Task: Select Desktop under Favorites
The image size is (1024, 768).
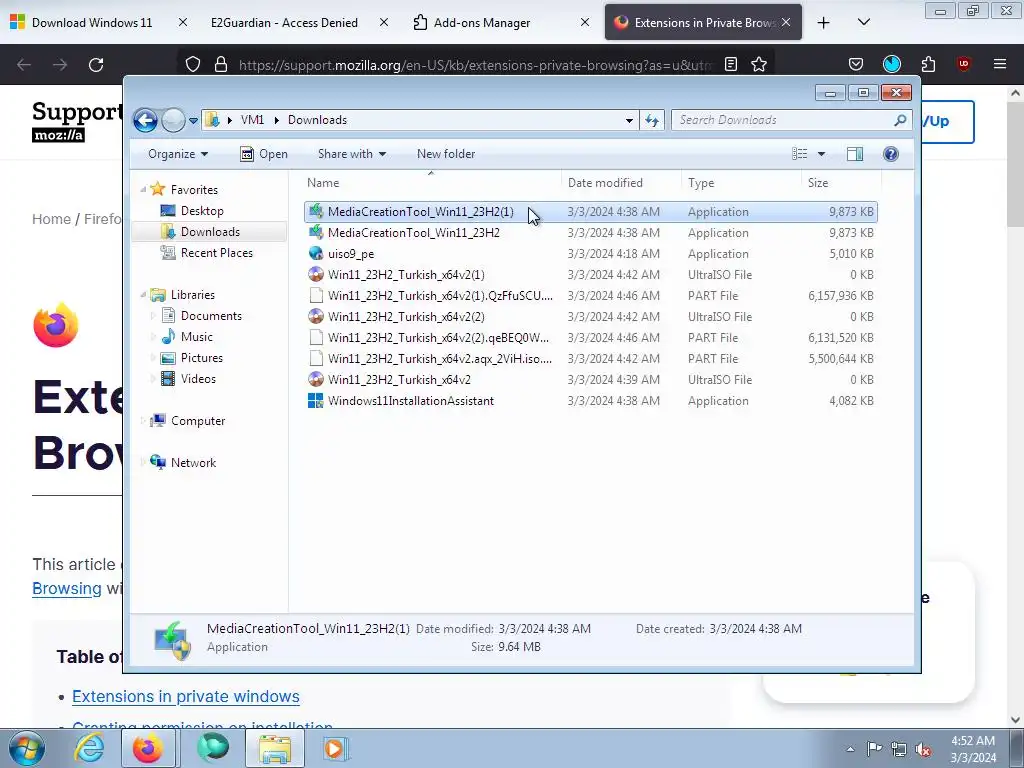Action: point(202,211)
